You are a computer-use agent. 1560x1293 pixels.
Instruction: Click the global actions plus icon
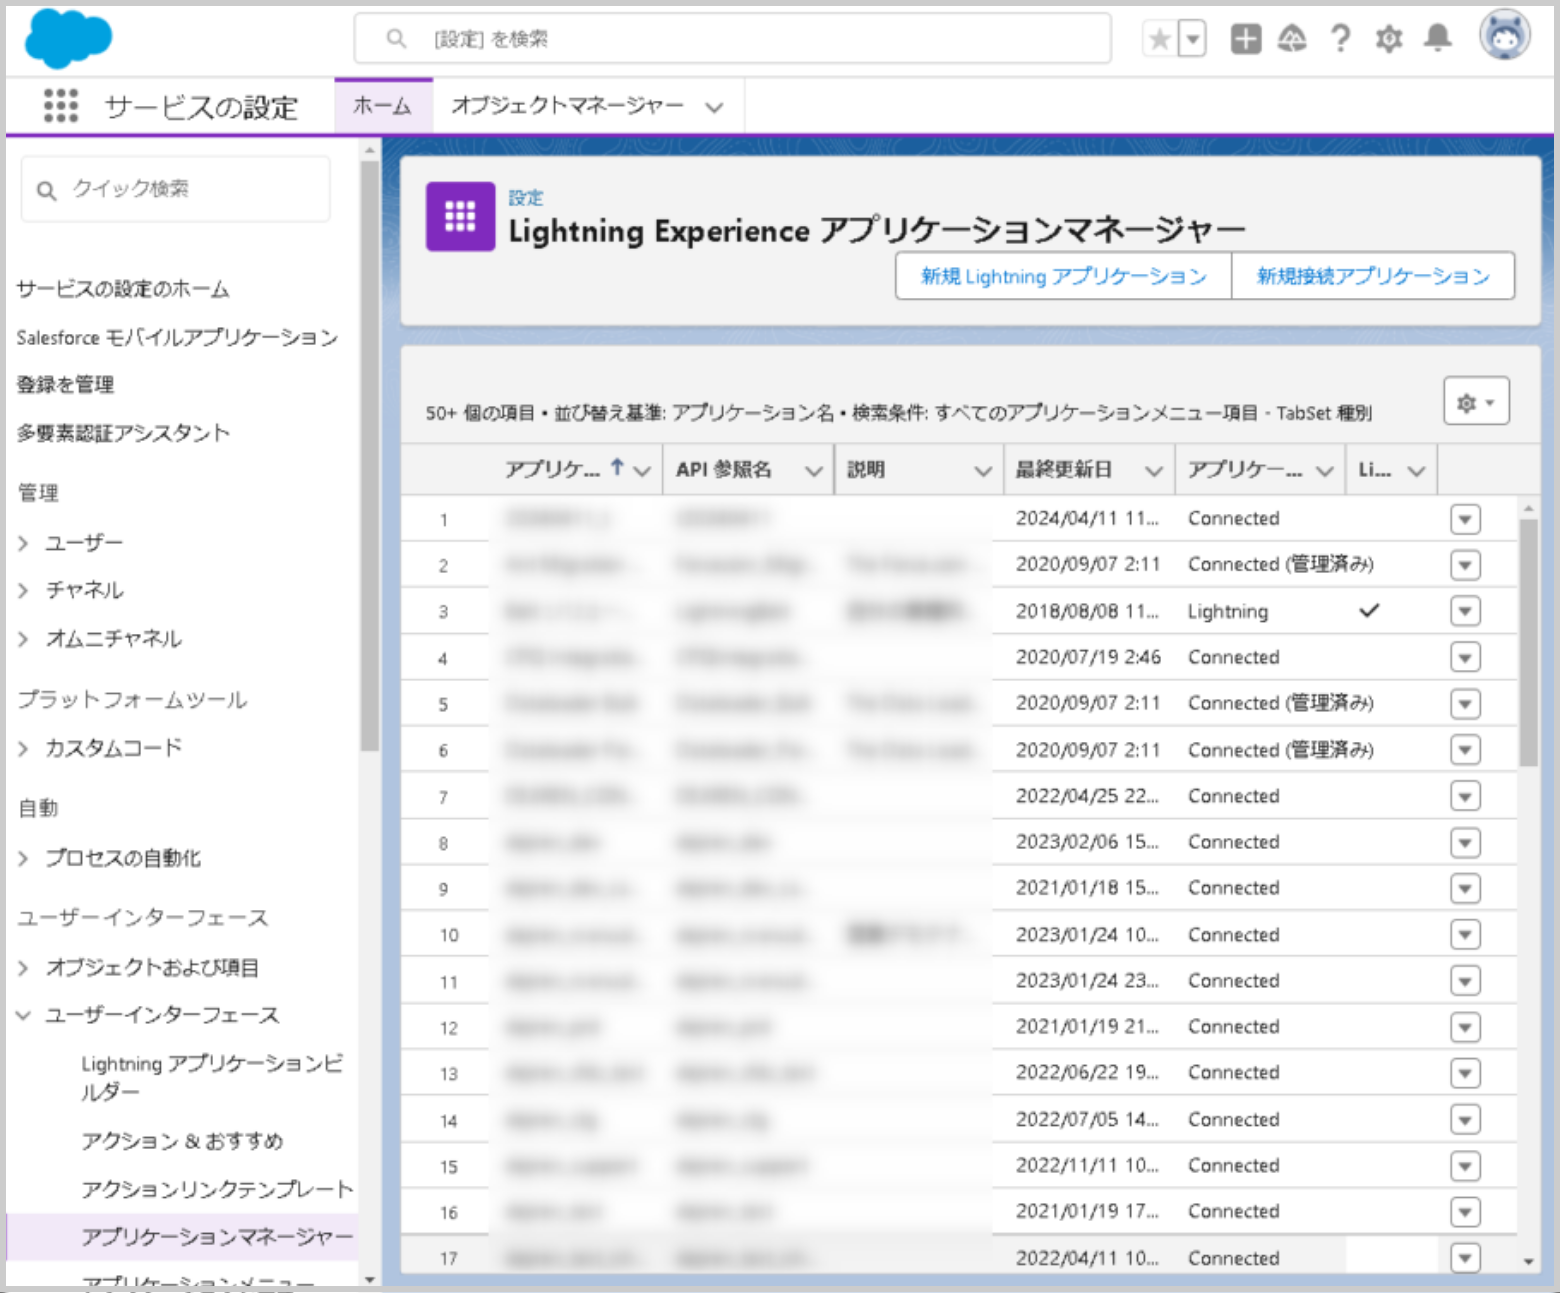(x=1245, y=39)
